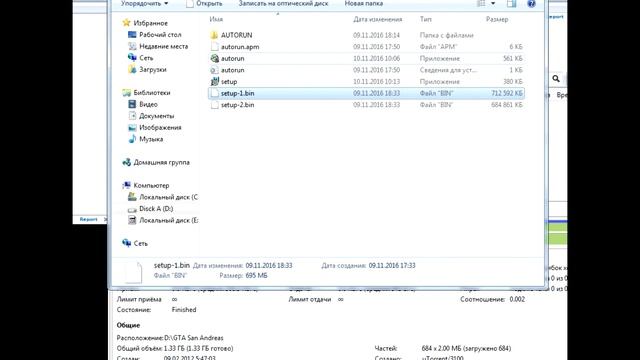Image resolution: width=640 pixels, height=360 pixels.
Task: Click the Документы library icon
Action: (x=132, y=116)
